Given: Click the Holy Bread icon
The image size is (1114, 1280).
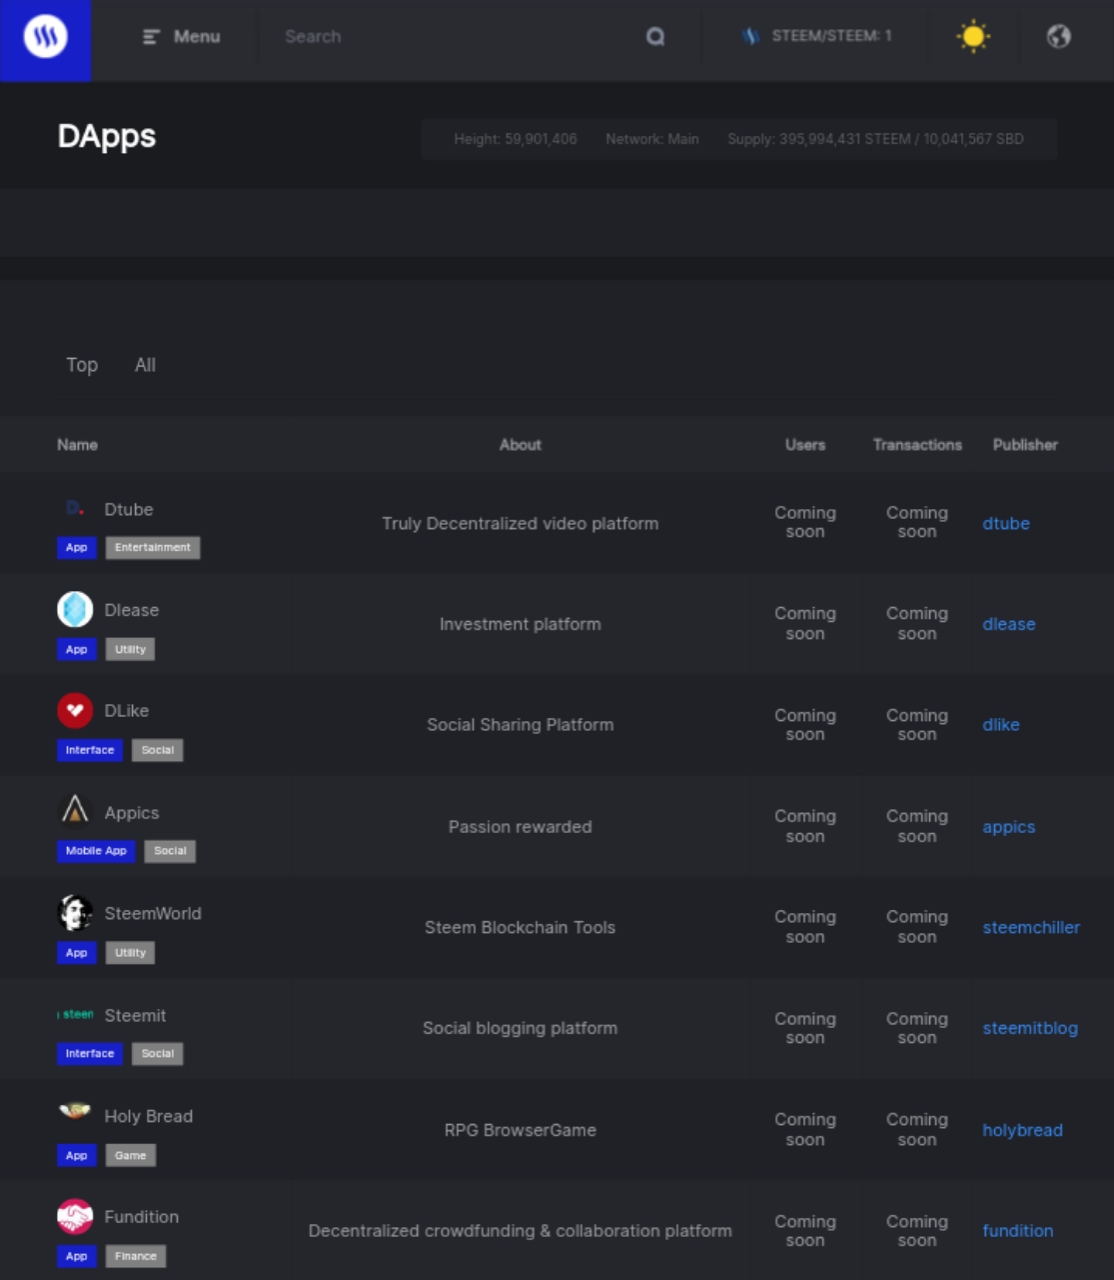Looking at the screenshot, I should click(75, 1110).
